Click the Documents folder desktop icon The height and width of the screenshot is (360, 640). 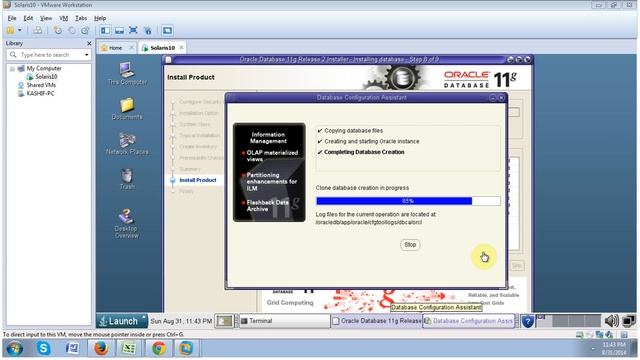[127, 108]
